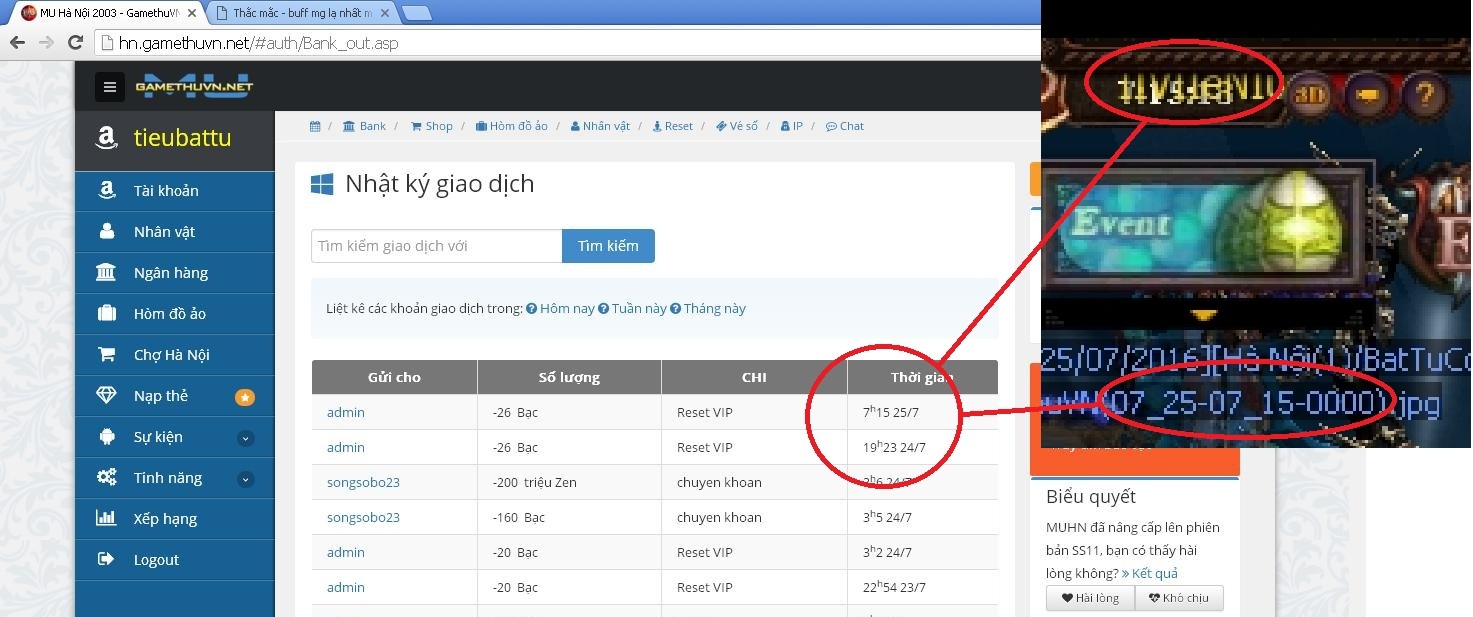Click the address bar showing hn.gamethuvn.net
Screen dimensions: 1473x617
click(x=565, y=43)
